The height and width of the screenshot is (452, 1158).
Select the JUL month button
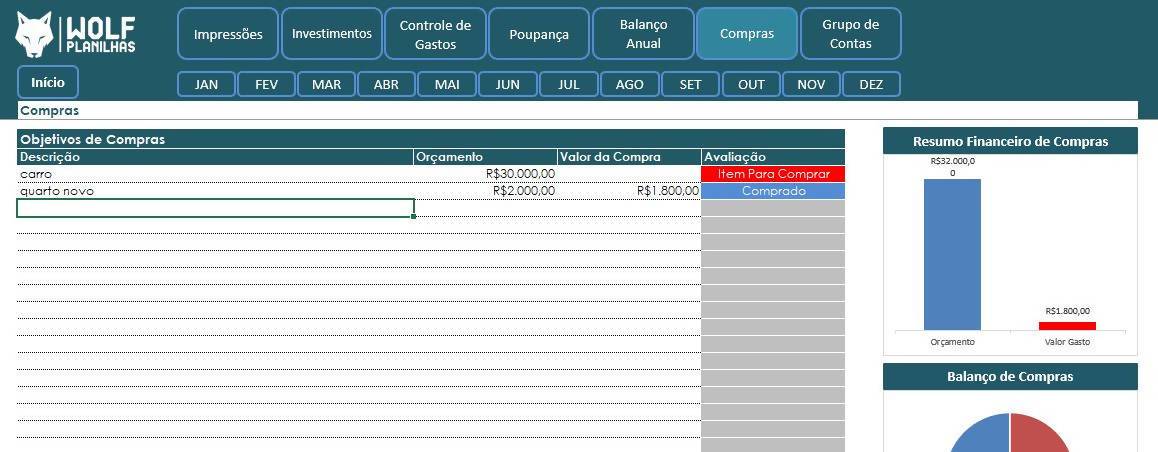[x=569, y=84]
